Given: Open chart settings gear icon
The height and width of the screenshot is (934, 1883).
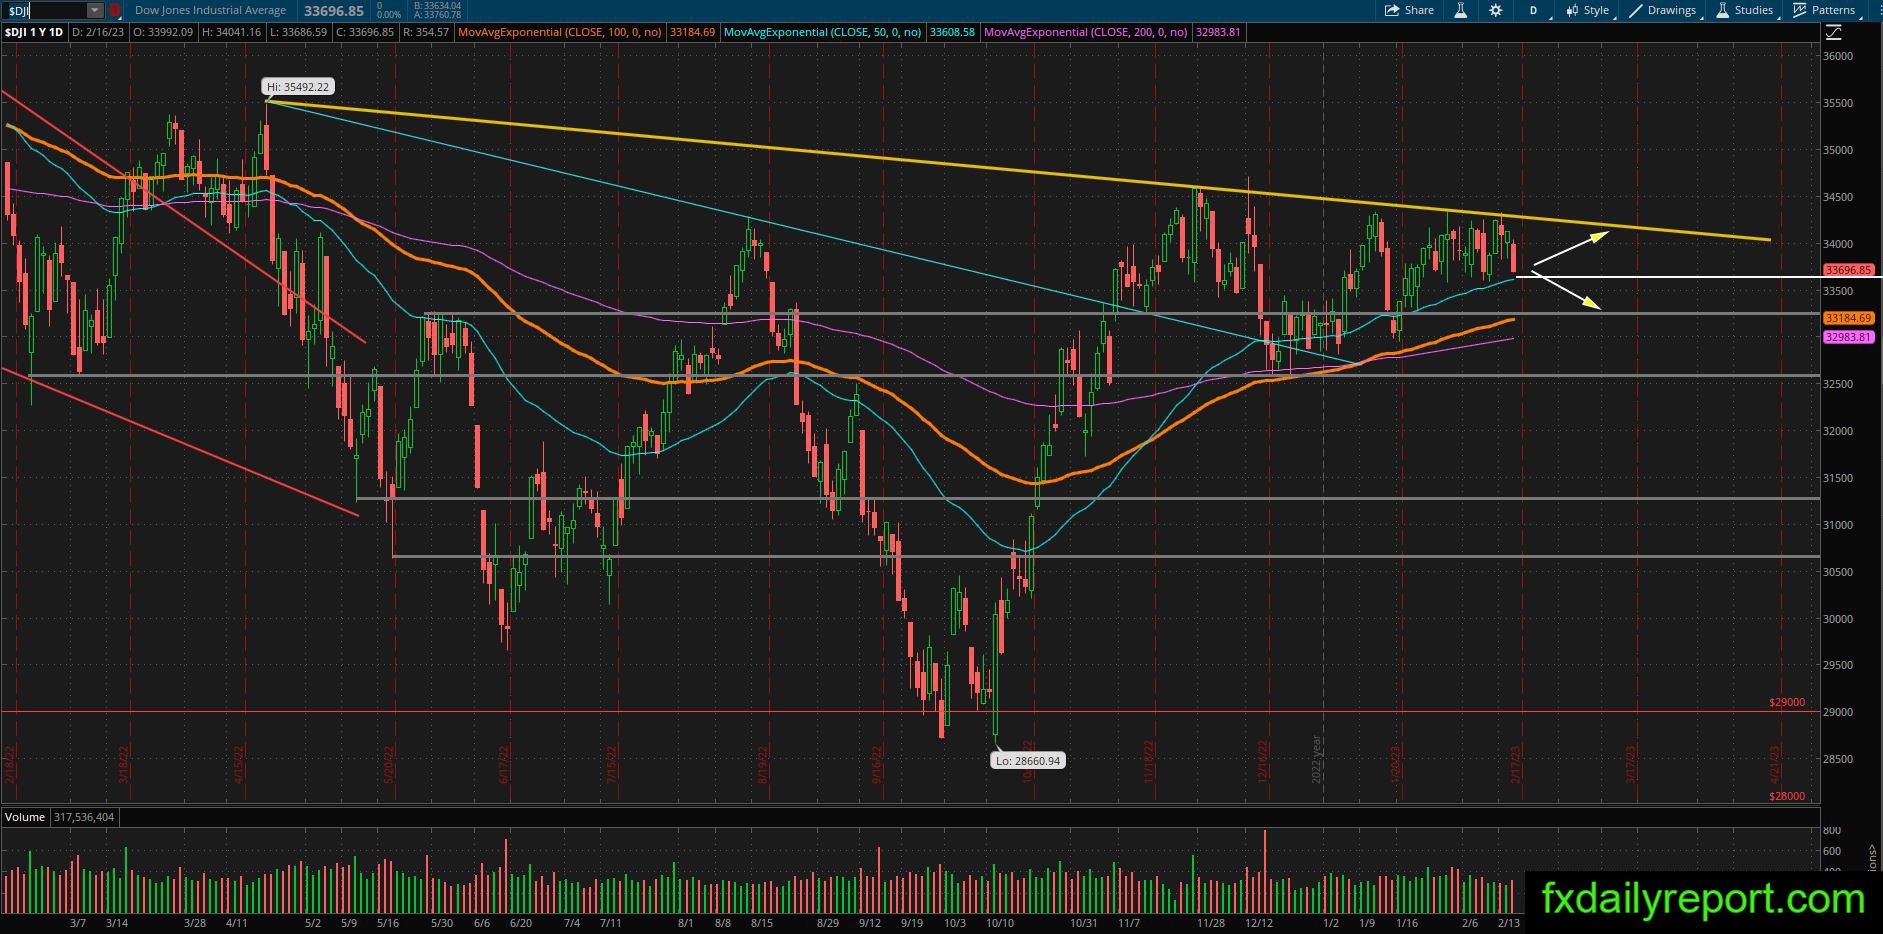Looking at the screenshot, I should click(1495, 10).
